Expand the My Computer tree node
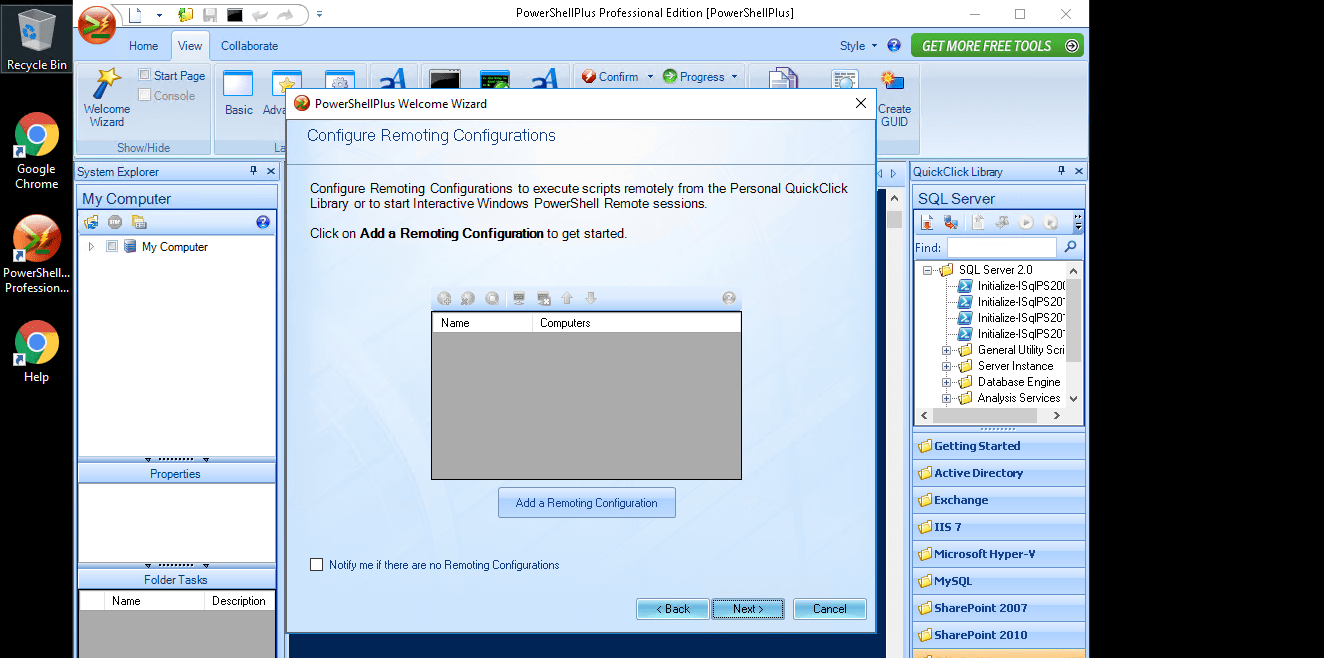Viewport: 1324px width, 658px height. 92,246
